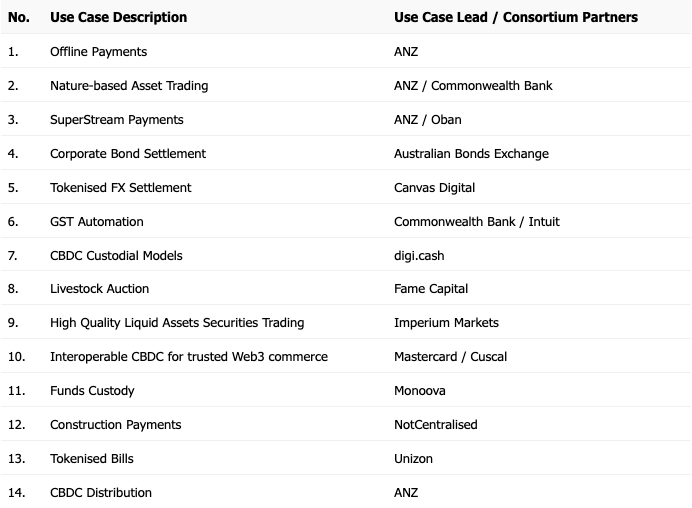Screen dimensions: 692x508
Task: Select 'Mastercard / Cuscal' partner cell
Action: (450, 357)
